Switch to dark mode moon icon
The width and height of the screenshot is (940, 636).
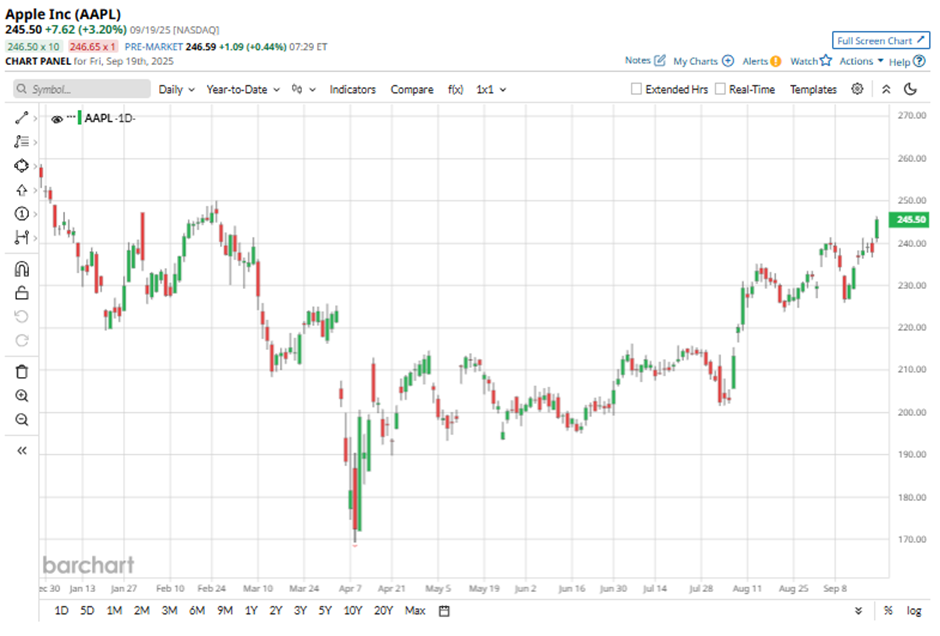pos(910,89)
